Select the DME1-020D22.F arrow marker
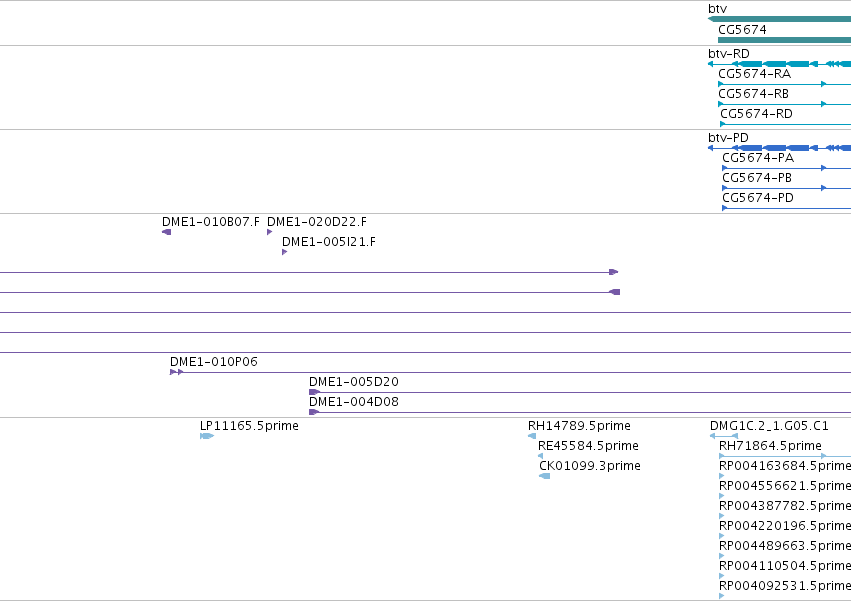 tap(269, 232)
